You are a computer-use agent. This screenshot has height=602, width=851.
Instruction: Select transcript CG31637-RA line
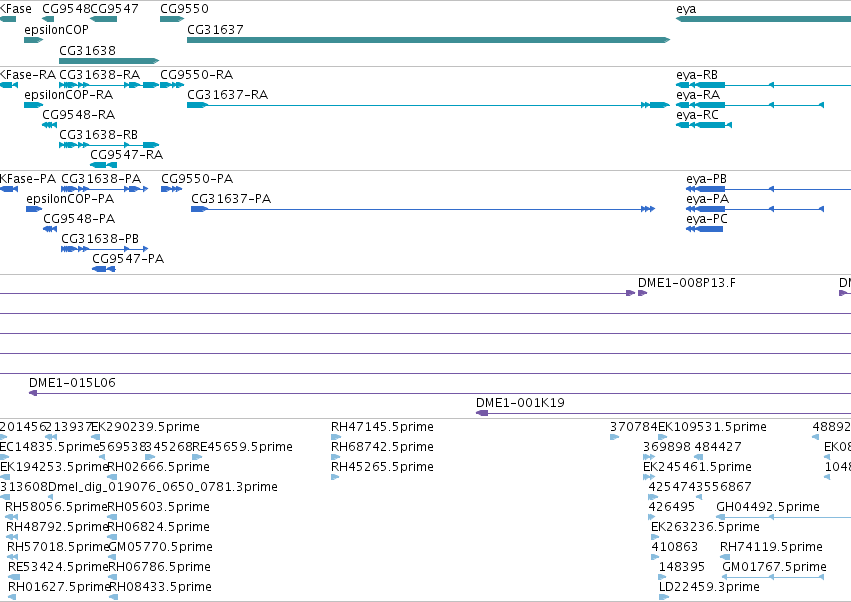point(428,105)
